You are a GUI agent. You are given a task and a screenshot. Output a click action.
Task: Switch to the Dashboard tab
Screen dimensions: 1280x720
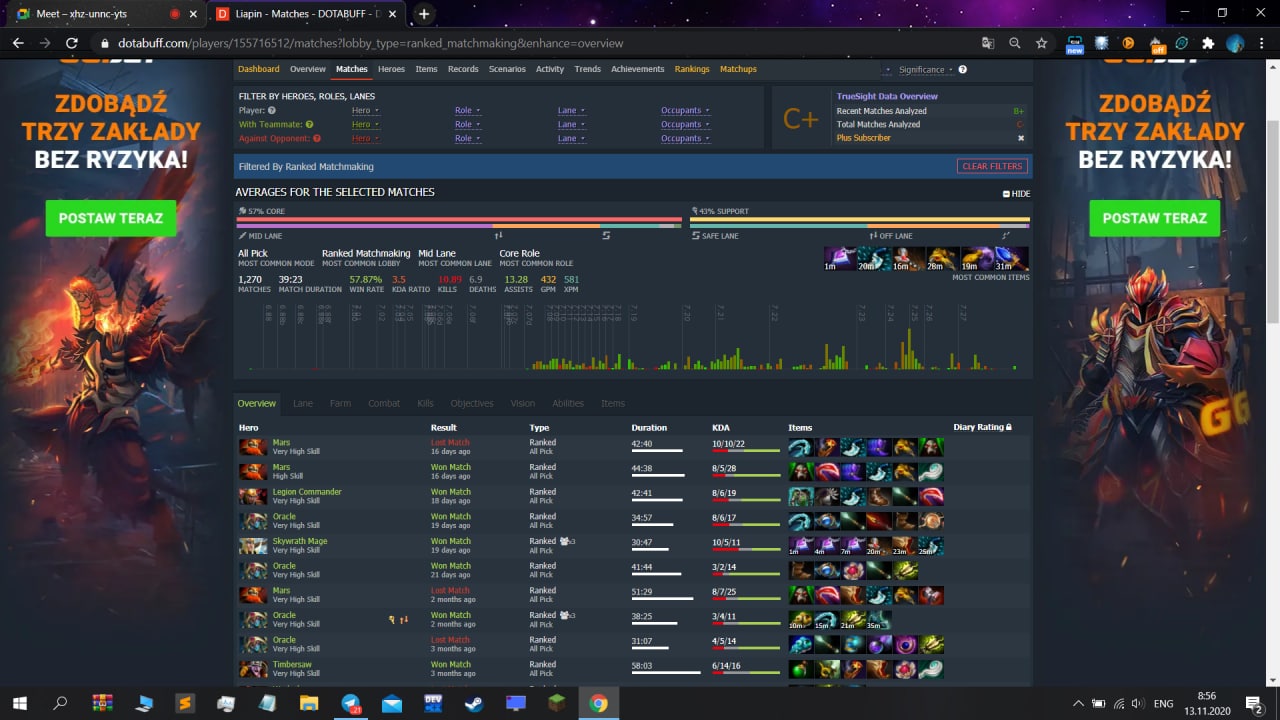[x=259, y=69]
